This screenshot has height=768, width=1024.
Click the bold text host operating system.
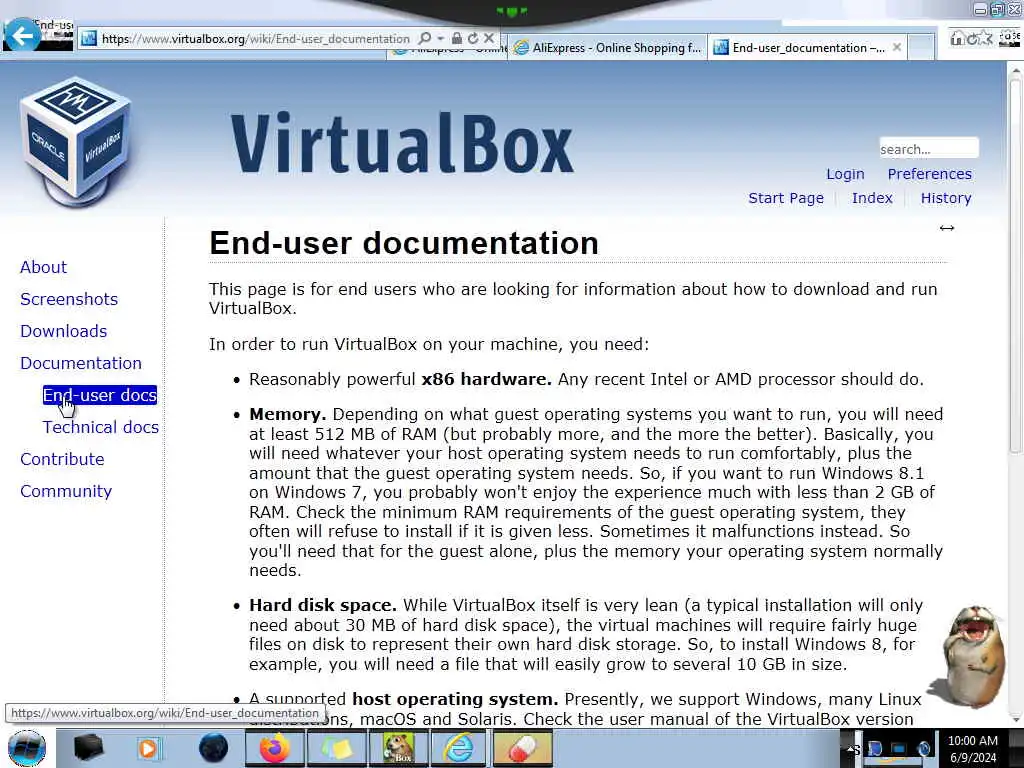tap(455, 699)
